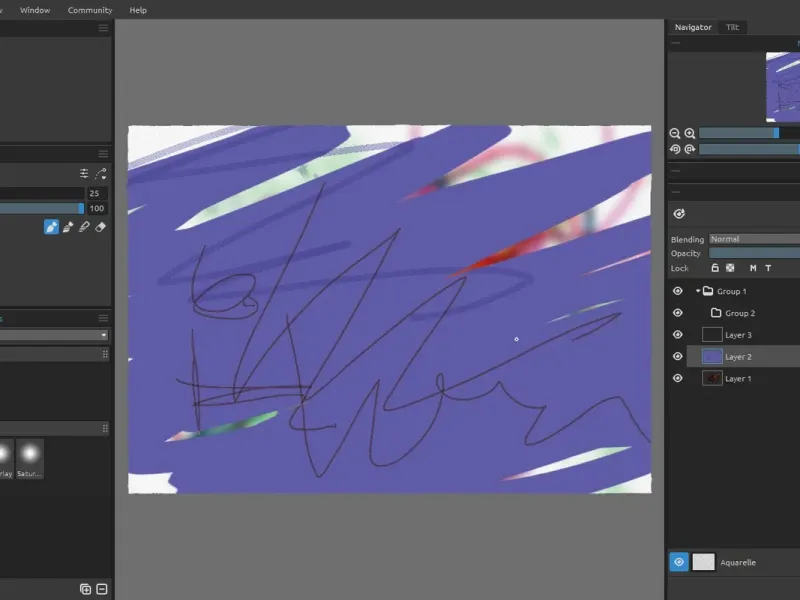The image size is (800, 600).
Task: Click the Aquarelle paper label
Action: (x=738, y=562)
